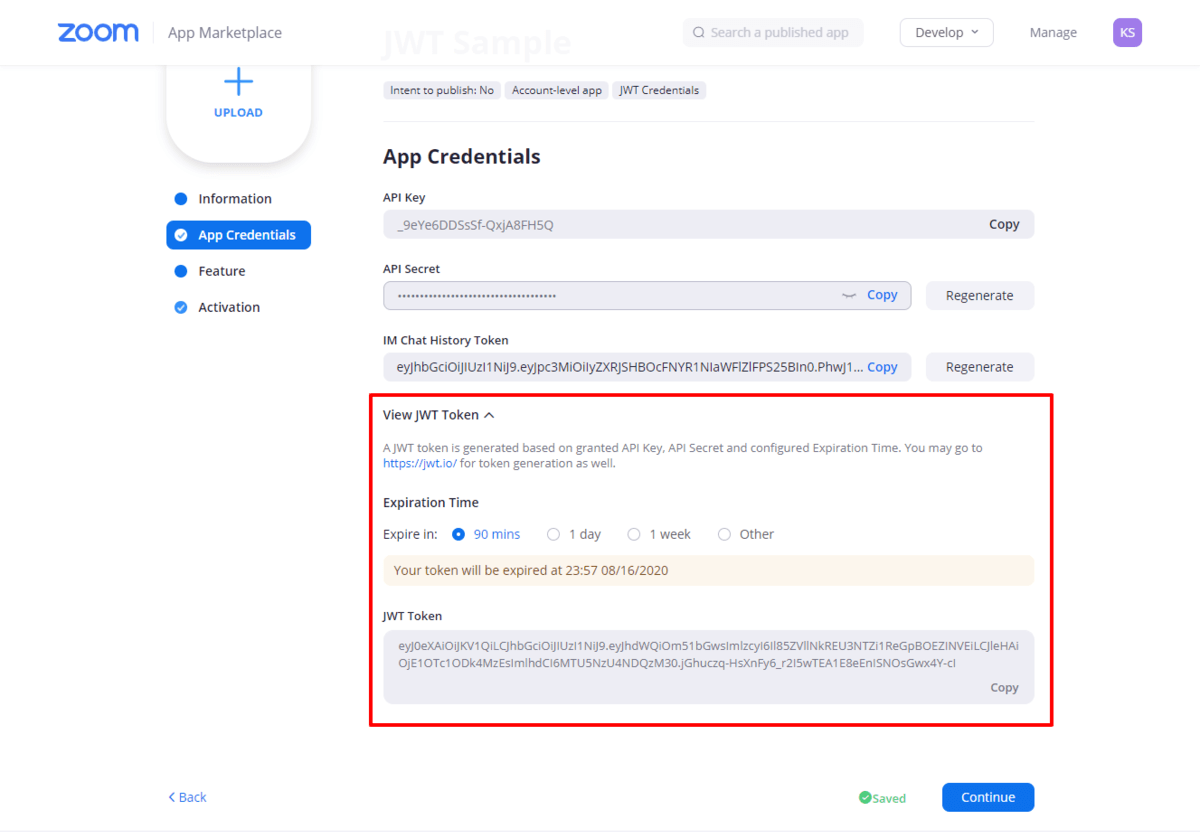Click the Upload label
The image size is (1200, 838).
(238, 113)
